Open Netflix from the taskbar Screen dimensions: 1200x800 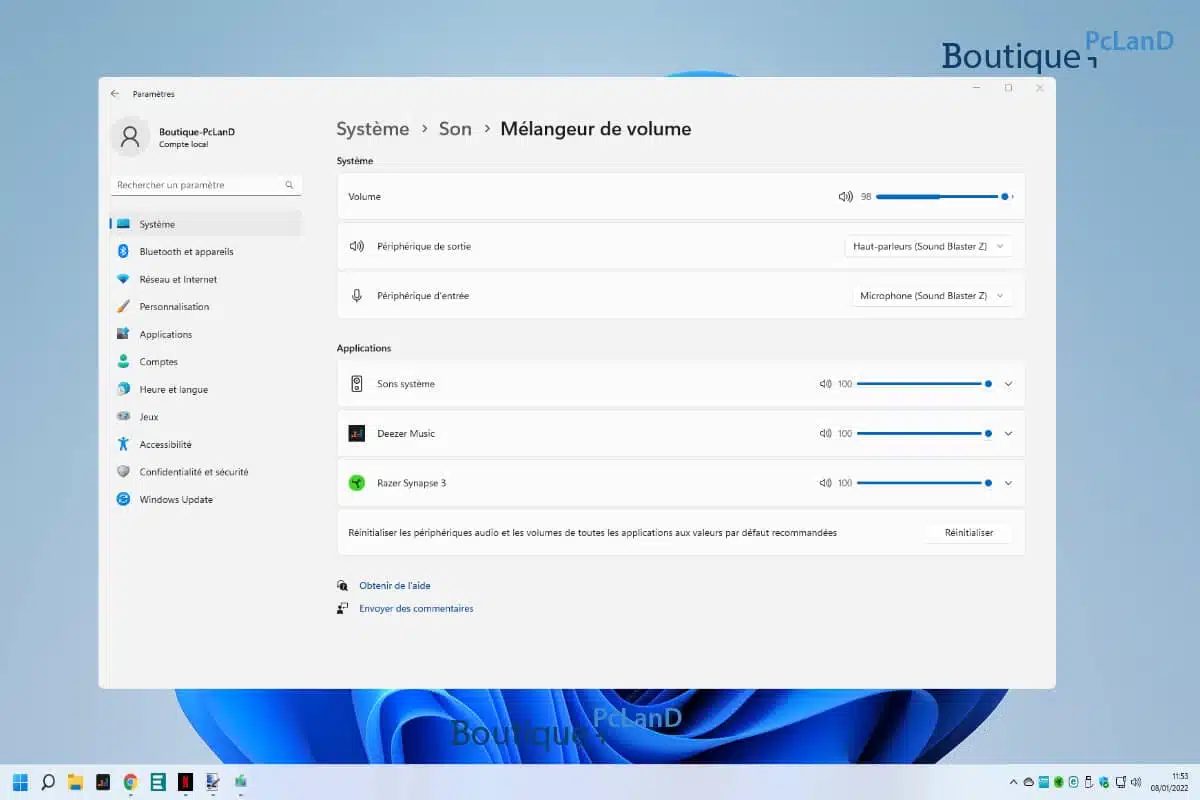(185, 782)
